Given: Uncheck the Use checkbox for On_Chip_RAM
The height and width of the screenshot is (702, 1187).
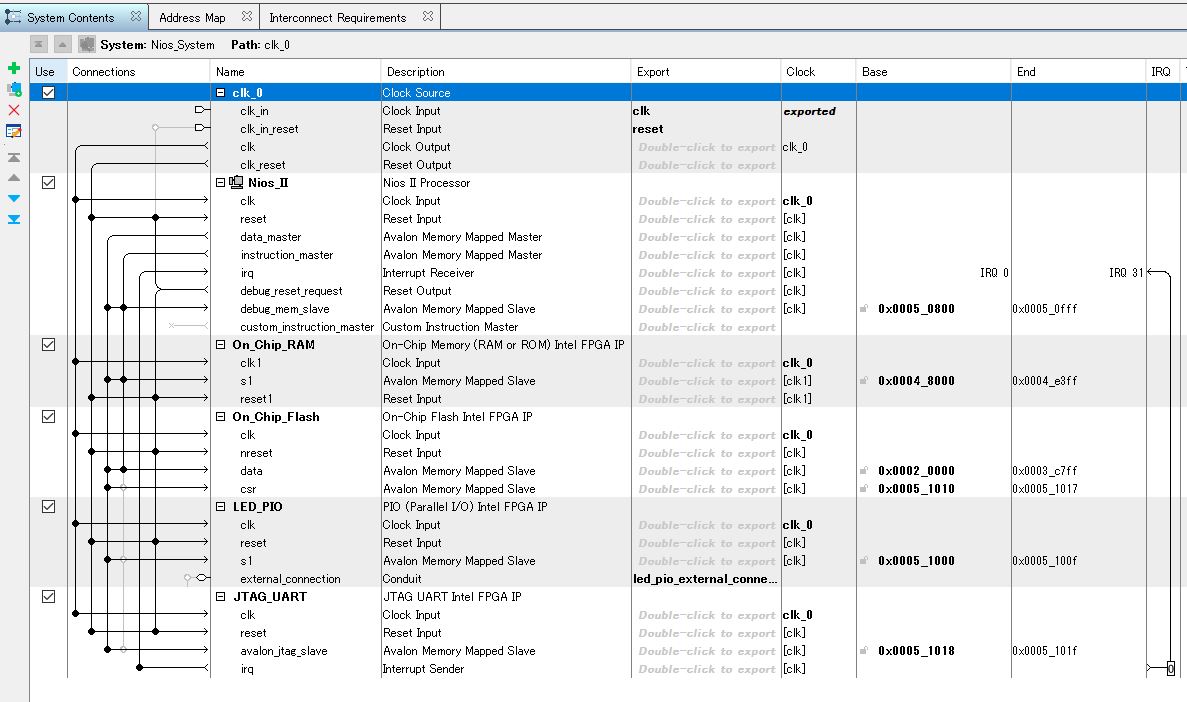Looking at the screenshot, I should 48,345.
